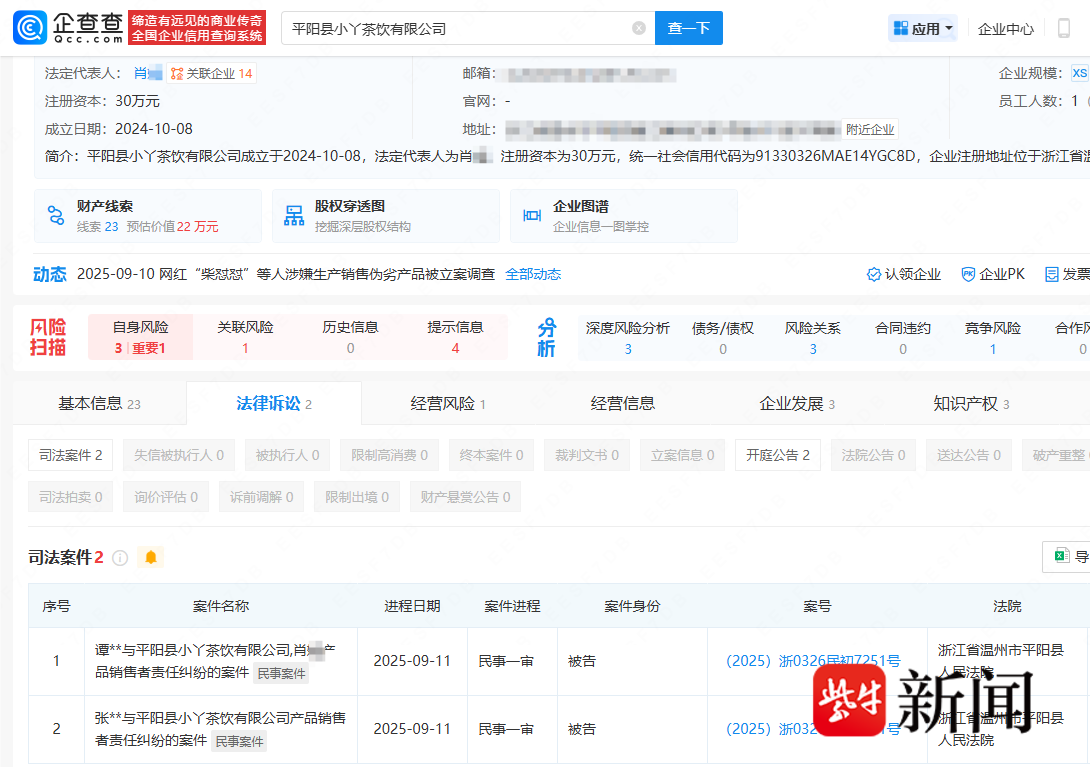Click the 企业PK shield icon
The height and width of the screenshot is (767, 1090).
coord(968,275)
